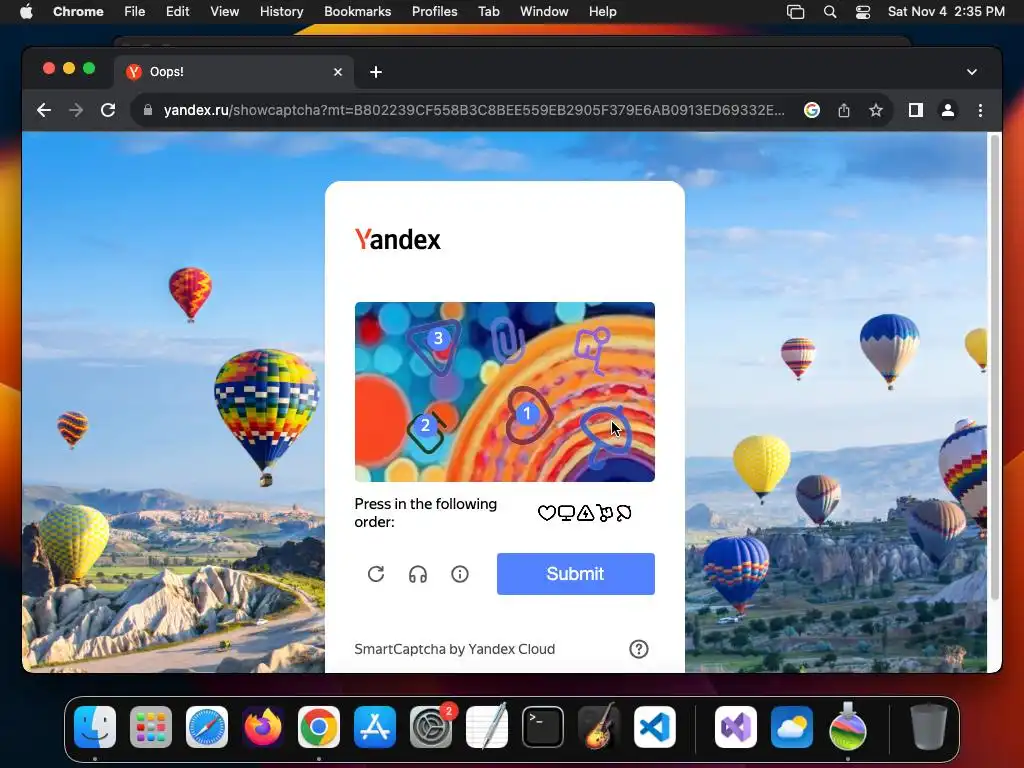Go back in Chrome
Screen dimensions: 1024x768
[44, 110]
